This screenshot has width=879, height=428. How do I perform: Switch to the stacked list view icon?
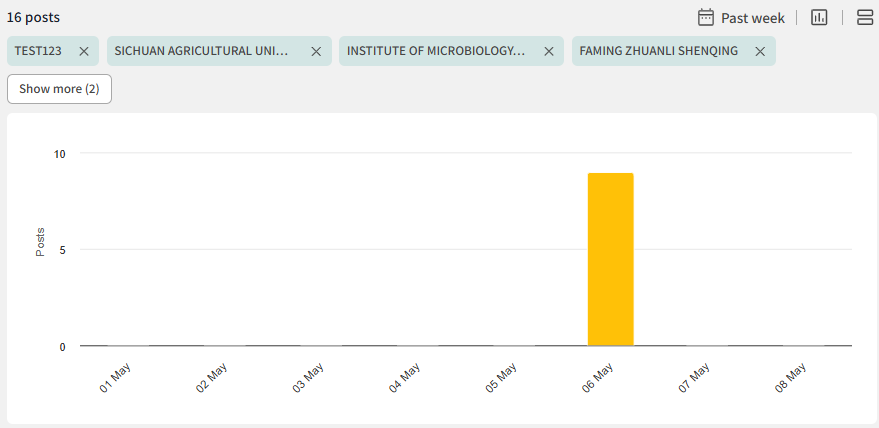865,17
